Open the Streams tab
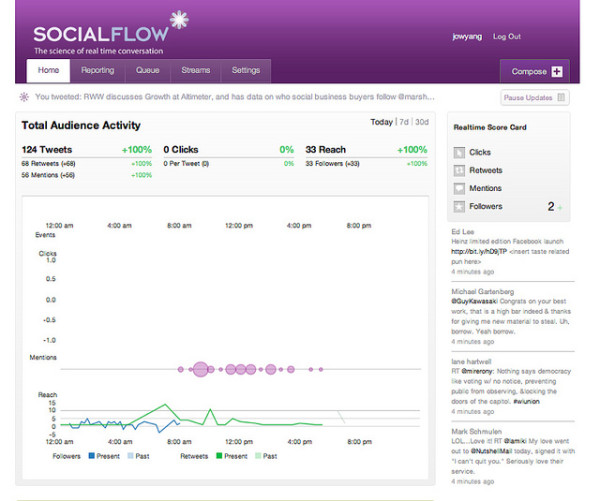600x501 pixels. click(x=196, y=71)
